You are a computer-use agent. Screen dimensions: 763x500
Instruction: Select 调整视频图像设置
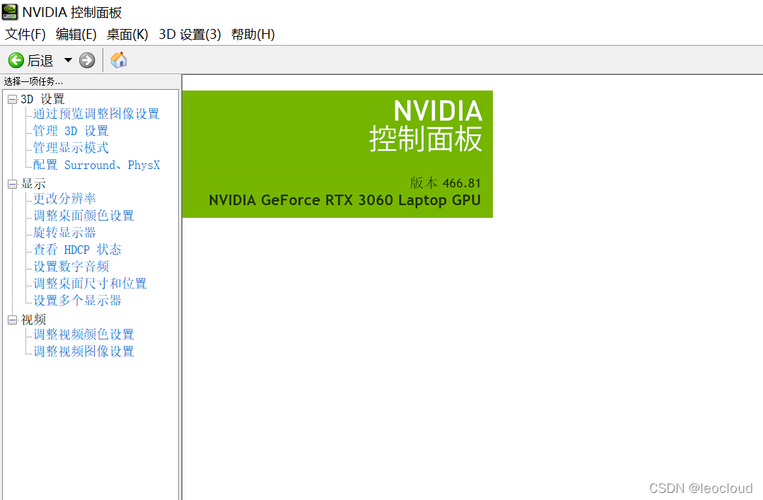point(84,352)
